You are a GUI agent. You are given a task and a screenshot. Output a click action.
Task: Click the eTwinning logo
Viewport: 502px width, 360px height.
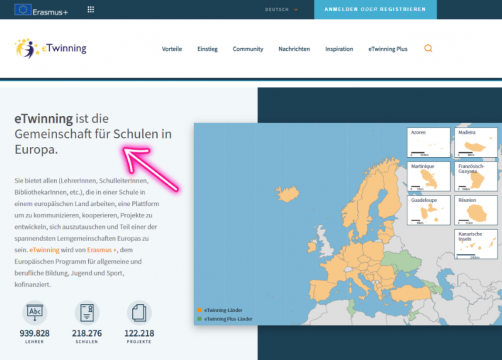point(50,49)
